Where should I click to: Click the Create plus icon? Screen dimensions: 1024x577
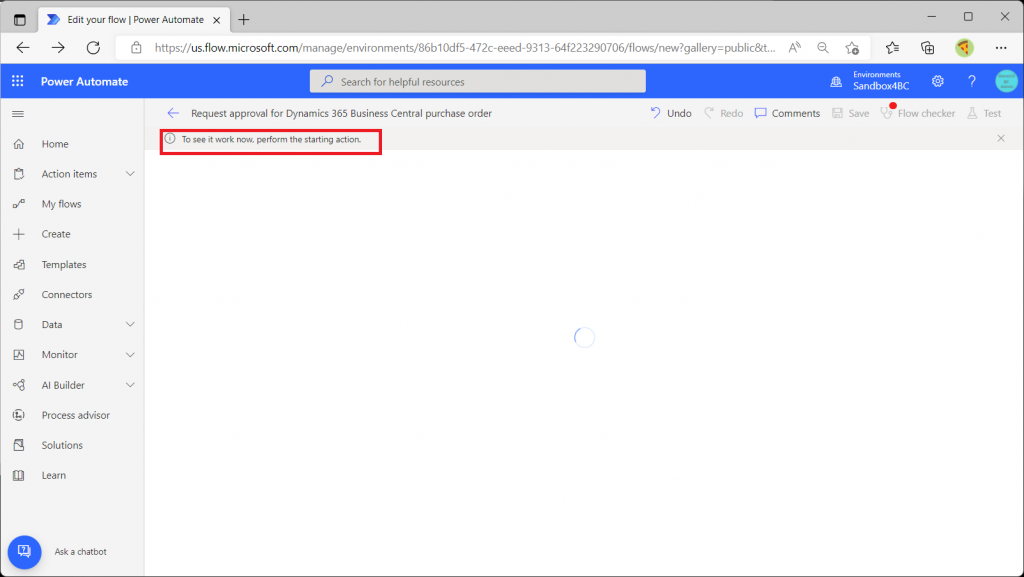(x=19, y=234)
